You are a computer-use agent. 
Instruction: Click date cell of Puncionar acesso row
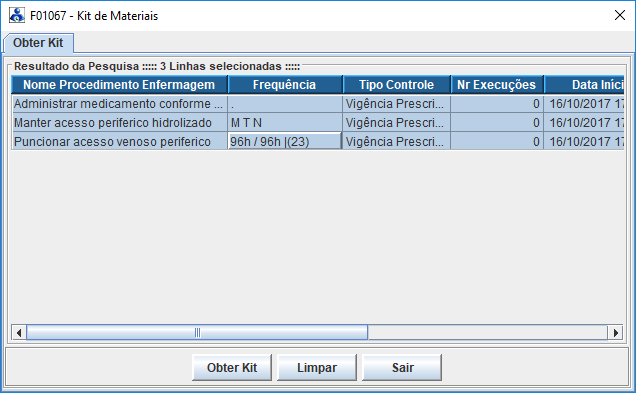(x=584, y=142)
